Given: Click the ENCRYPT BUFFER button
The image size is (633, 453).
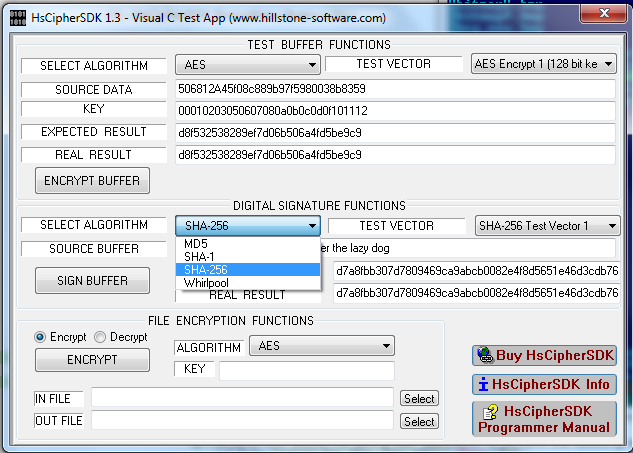Looking at the screenshot, I should tap(92, 180).
